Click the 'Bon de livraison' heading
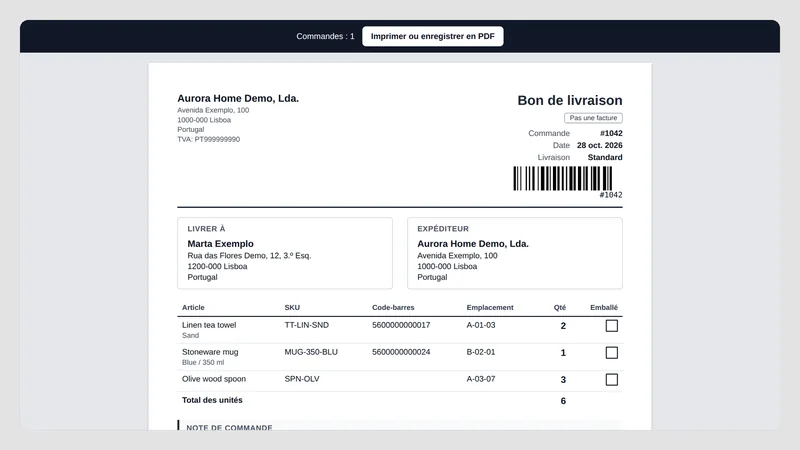 click(570, 100)
